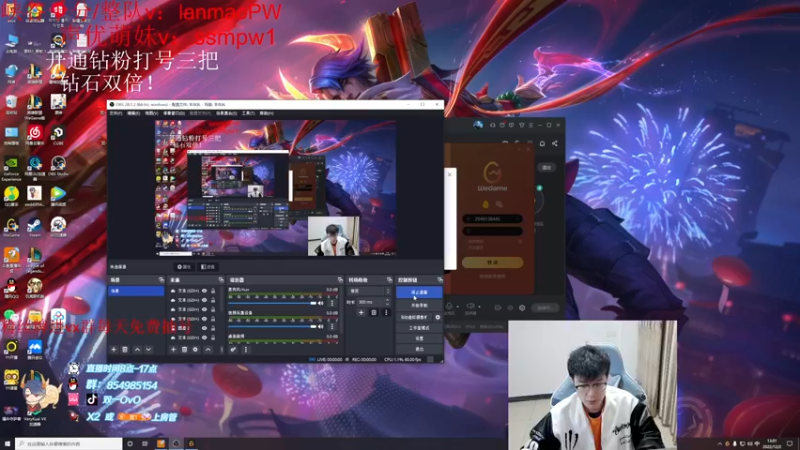
Task: Lock the topmost 文本 (GDI+) source
Action: pyautogui.click(x=213, y=291)
